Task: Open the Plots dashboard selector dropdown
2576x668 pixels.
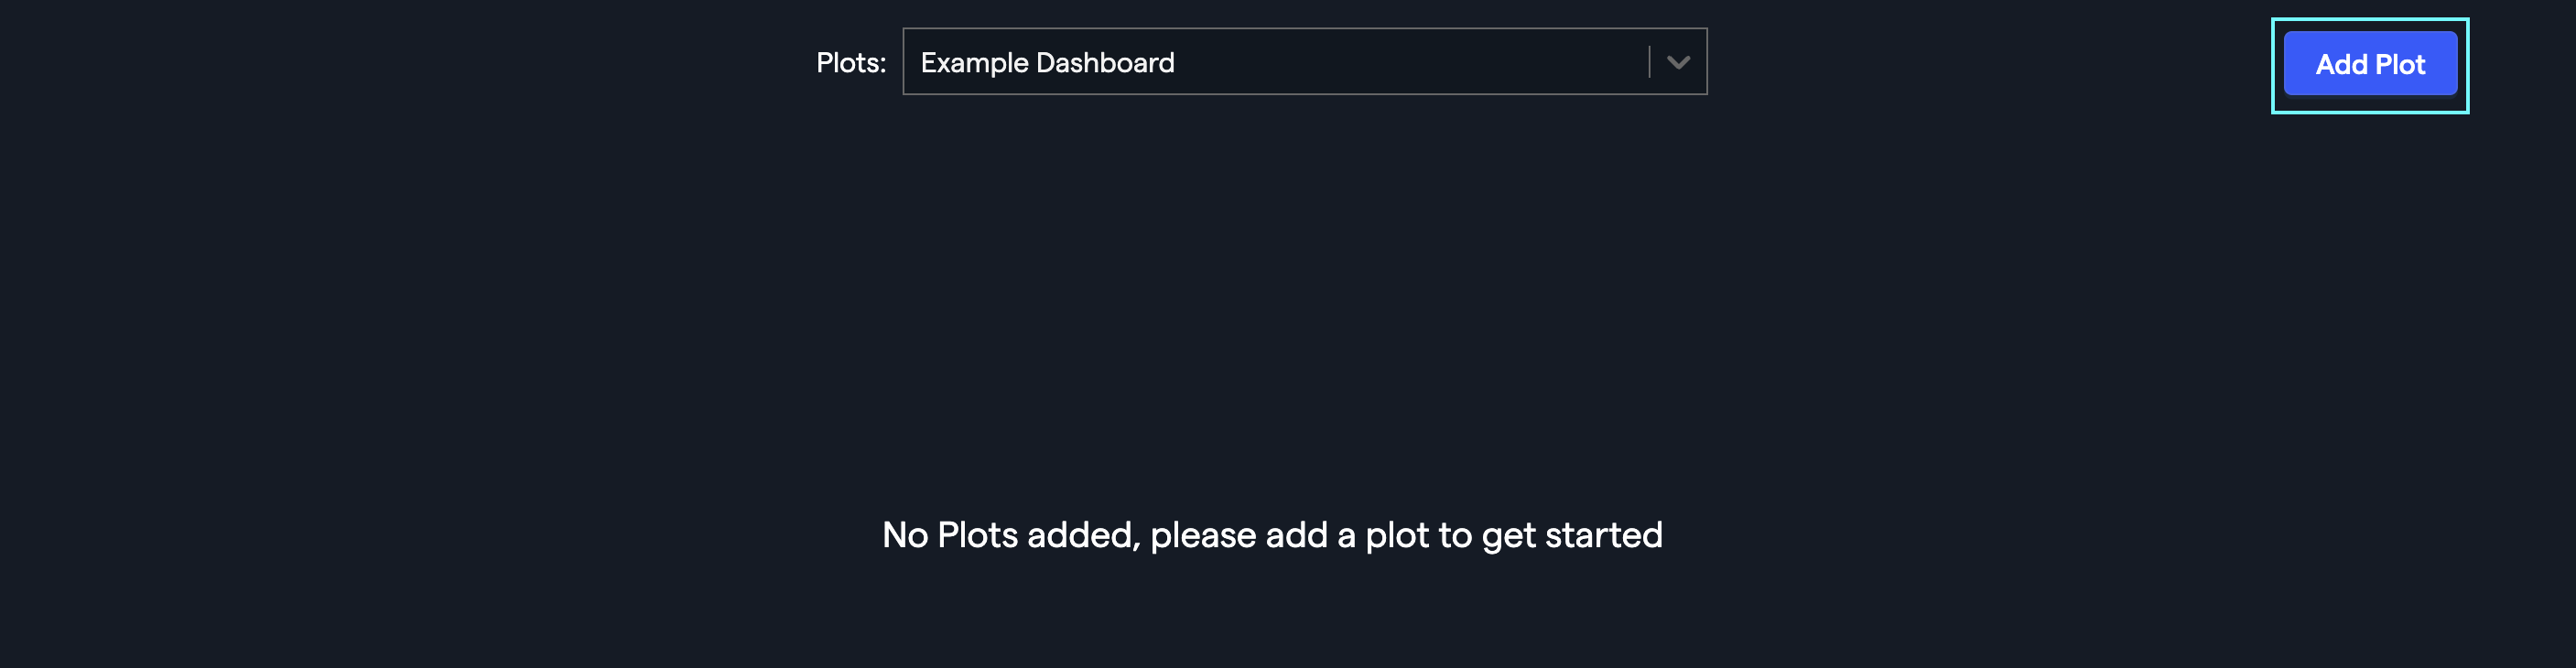Action: [1300, 62]
